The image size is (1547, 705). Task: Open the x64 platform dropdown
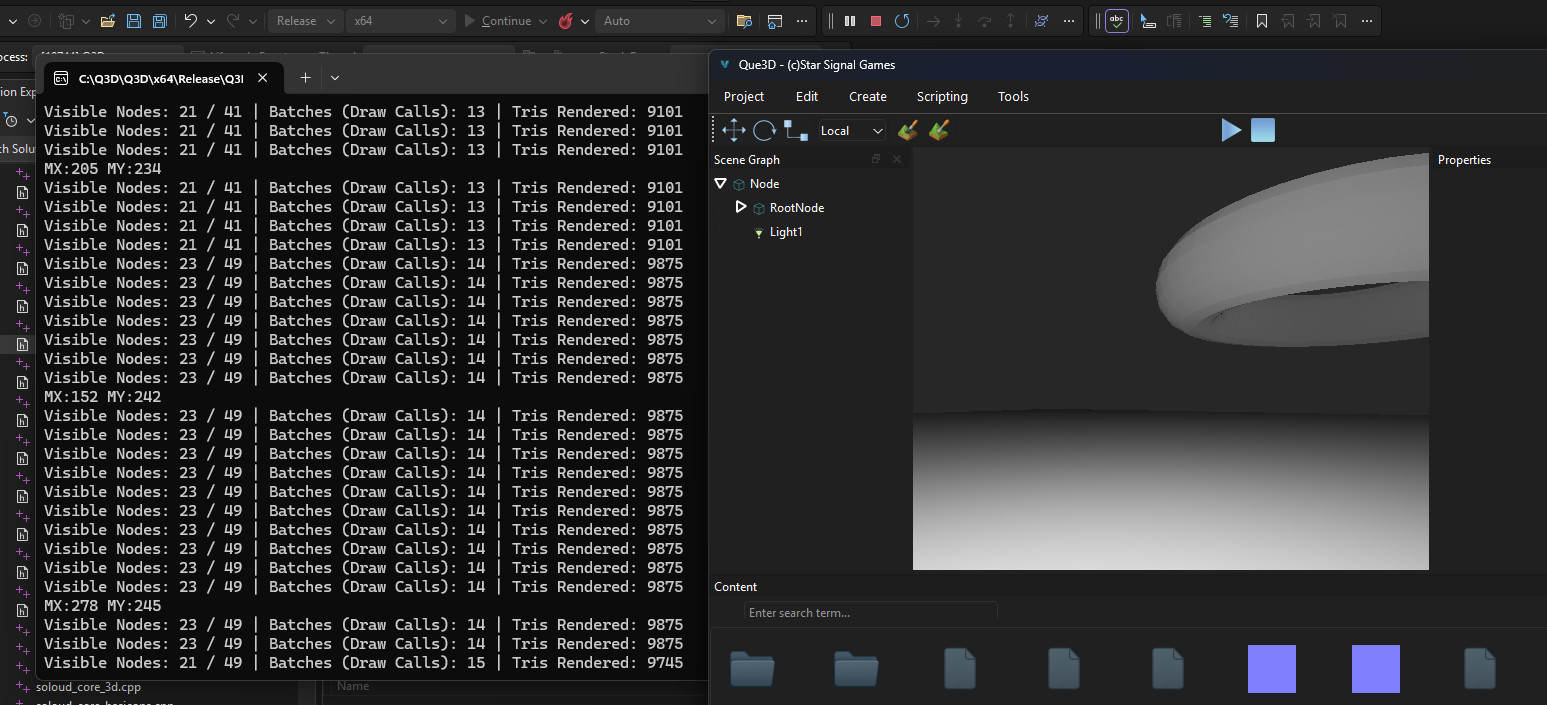point(401,21)
